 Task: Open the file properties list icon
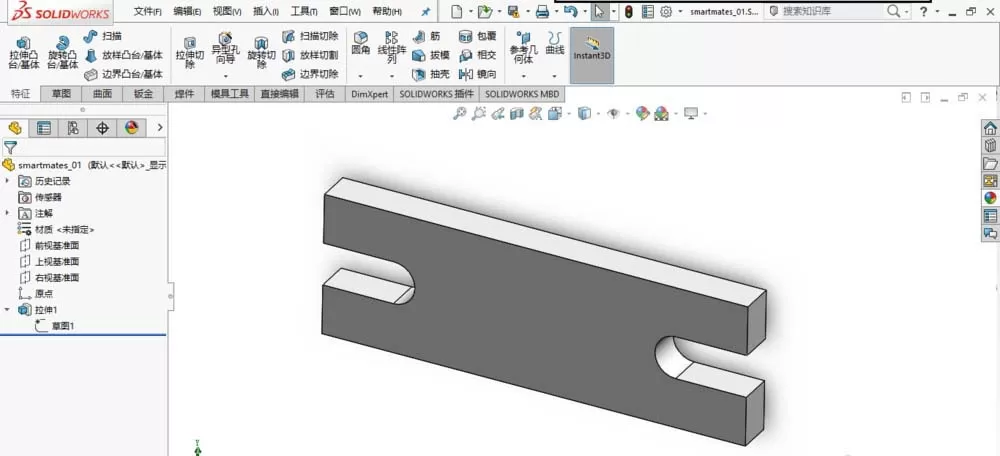(x=647, y=11)
